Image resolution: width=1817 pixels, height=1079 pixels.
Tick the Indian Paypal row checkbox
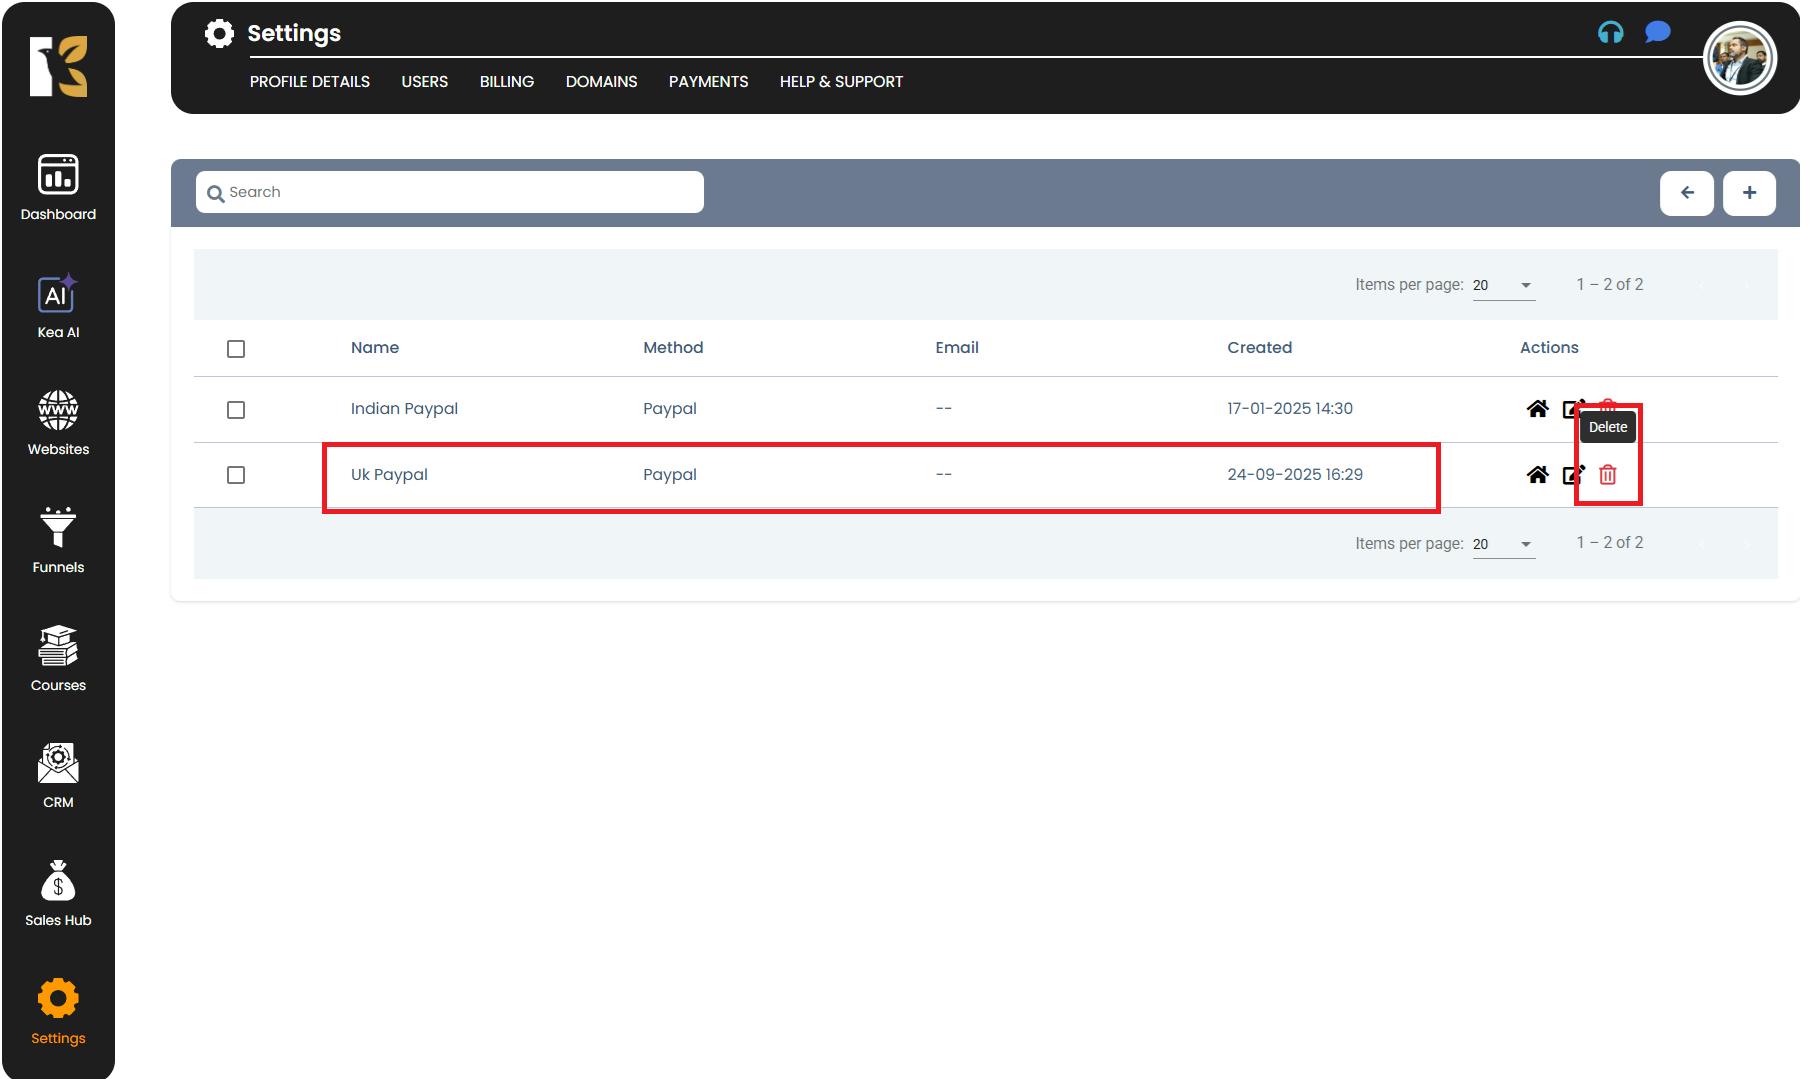pyautogui.click(x=236, y=410)
